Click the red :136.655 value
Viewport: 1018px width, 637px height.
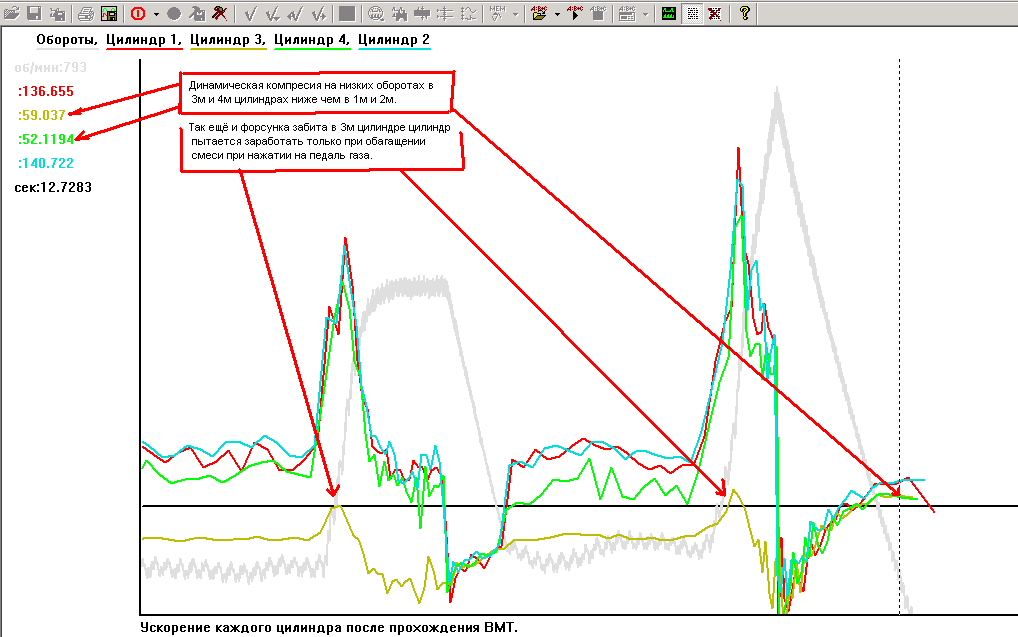click(46, 92)
